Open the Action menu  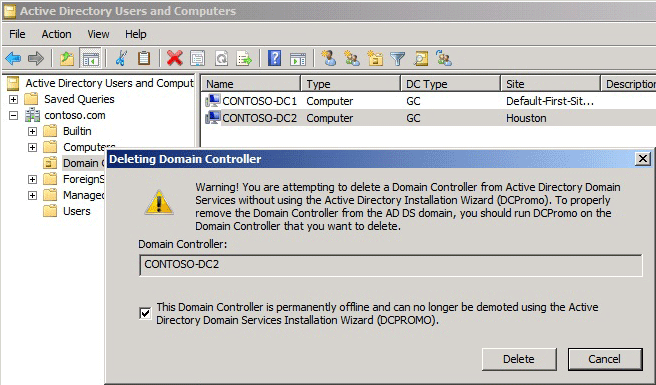click(56, 34)
